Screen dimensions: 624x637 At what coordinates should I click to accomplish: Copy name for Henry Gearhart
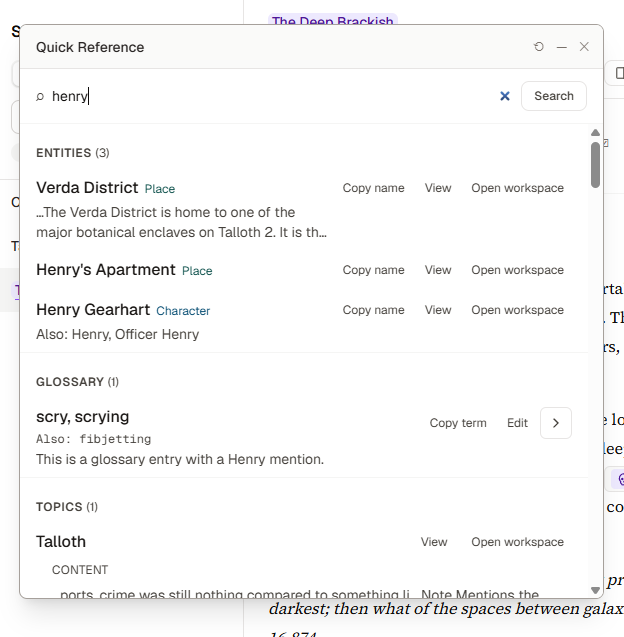(x=373, y=310)
